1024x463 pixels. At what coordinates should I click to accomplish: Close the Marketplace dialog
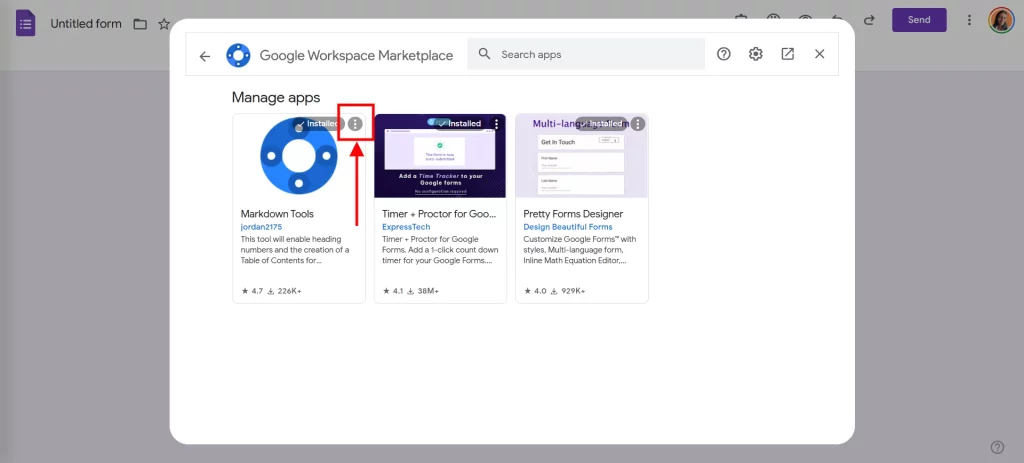tap(820, 54)
